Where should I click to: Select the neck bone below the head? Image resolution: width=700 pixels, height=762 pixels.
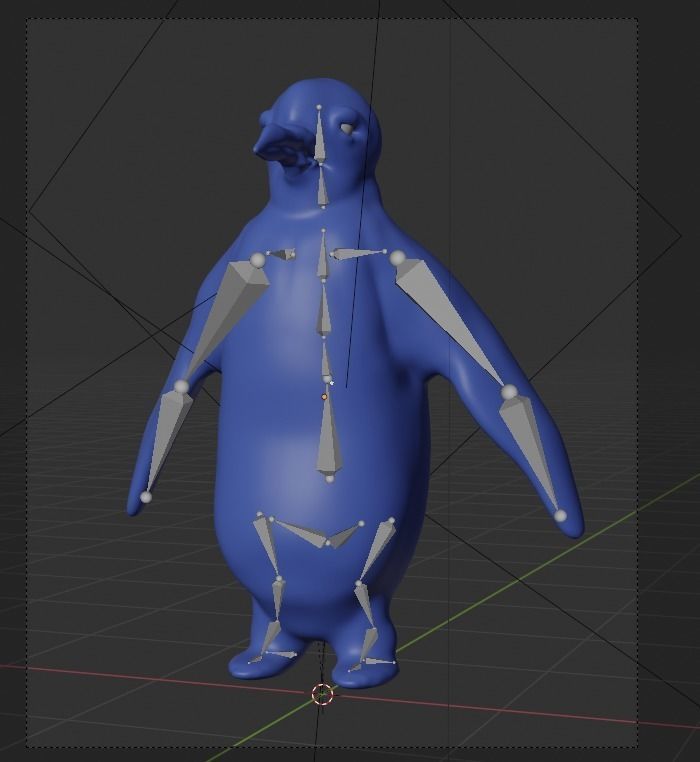click(322, 189)
